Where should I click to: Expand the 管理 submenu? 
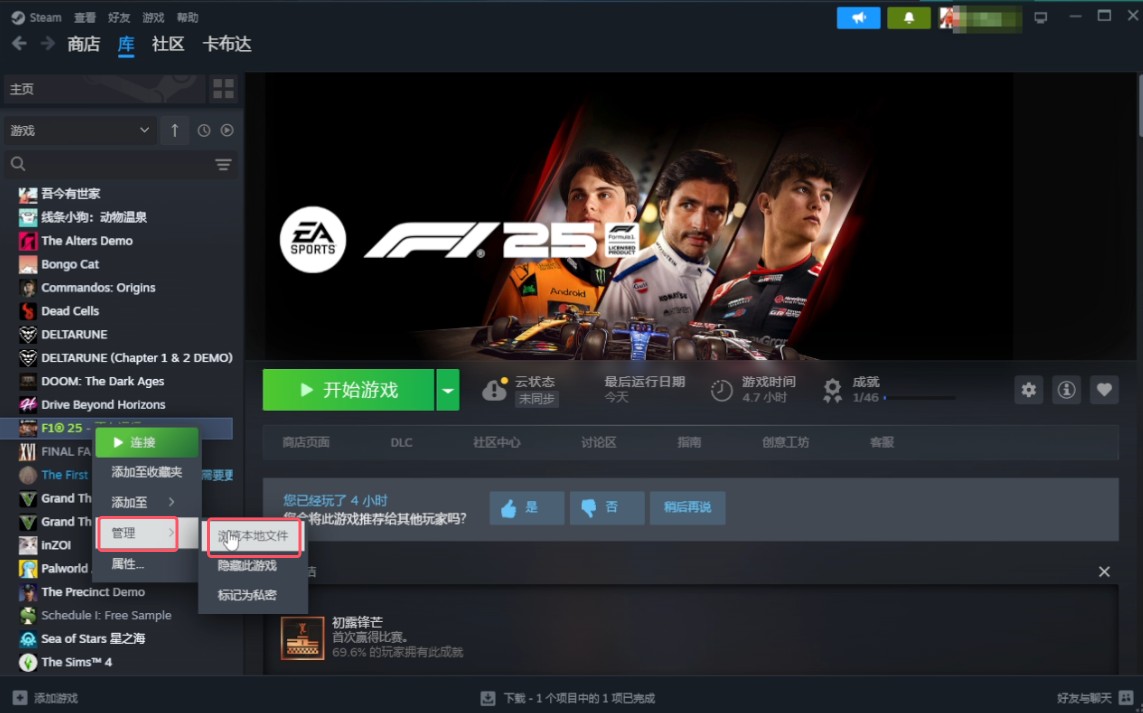tap(137, 533)
